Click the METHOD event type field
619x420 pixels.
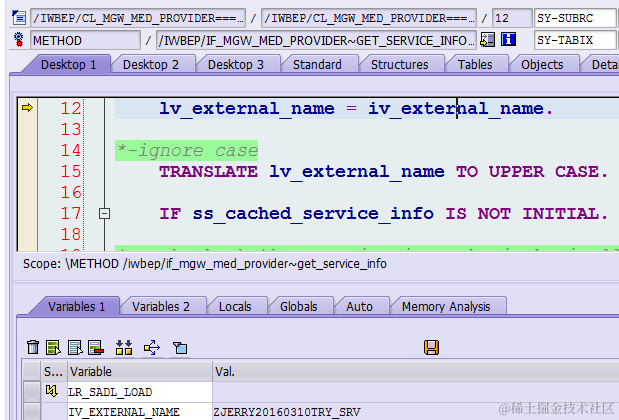(x=85, y=40)
